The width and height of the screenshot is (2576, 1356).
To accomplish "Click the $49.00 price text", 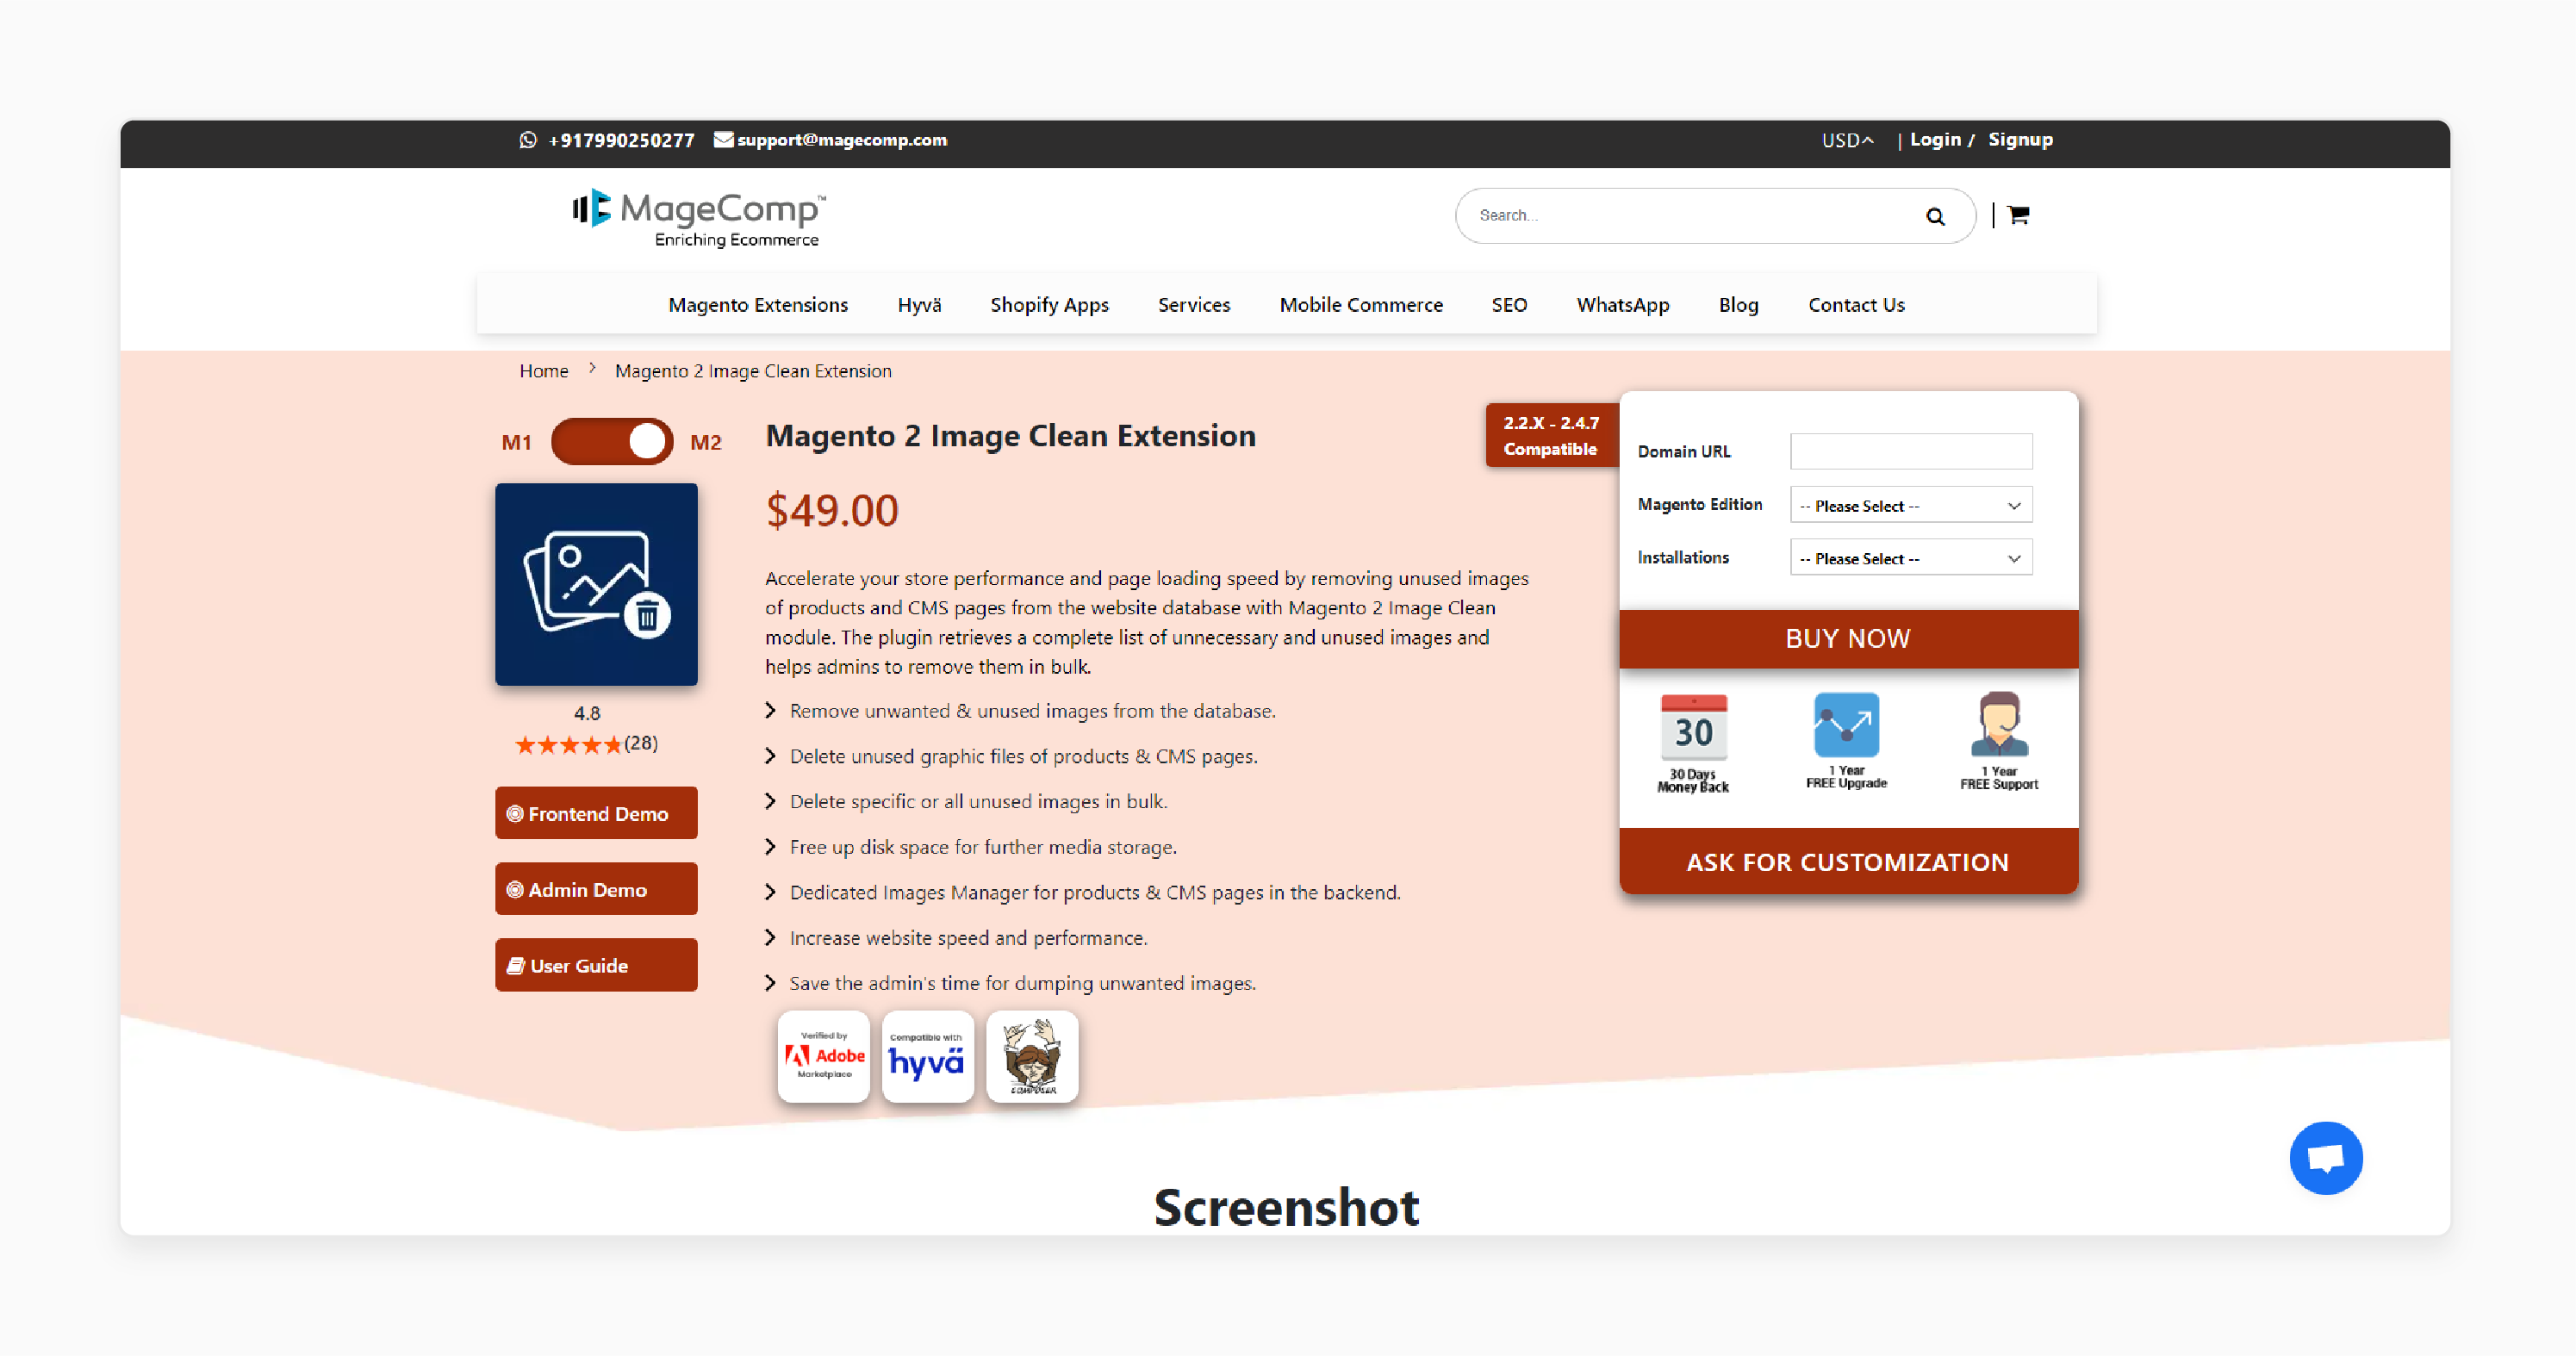I will click(832, 511).
